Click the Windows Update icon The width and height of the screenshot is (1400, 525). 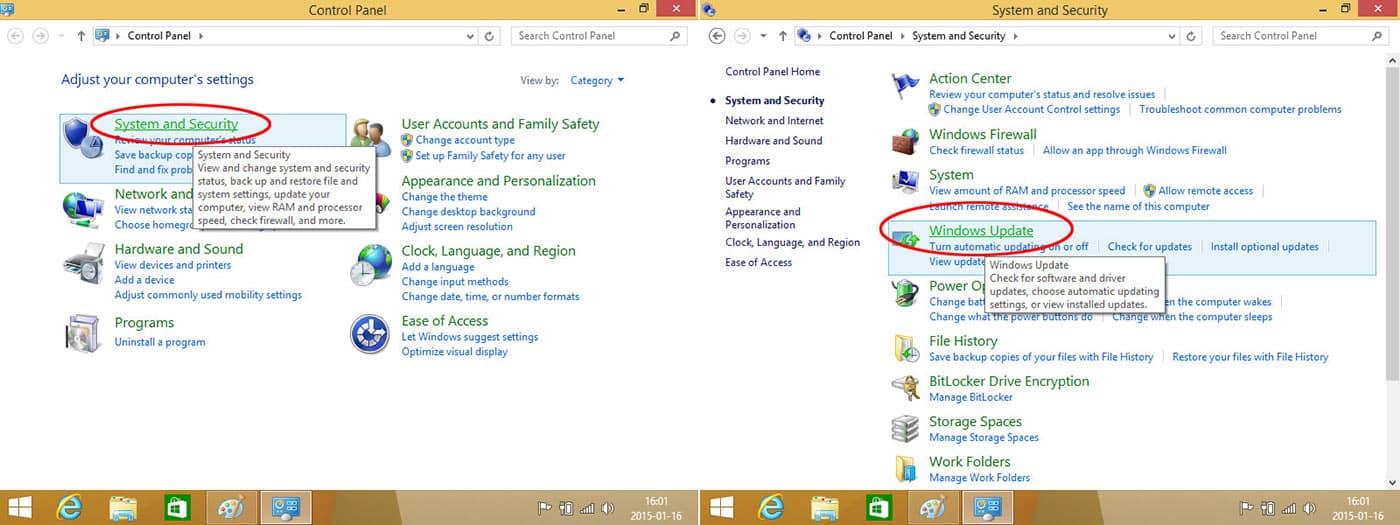(x=906, y=240)
